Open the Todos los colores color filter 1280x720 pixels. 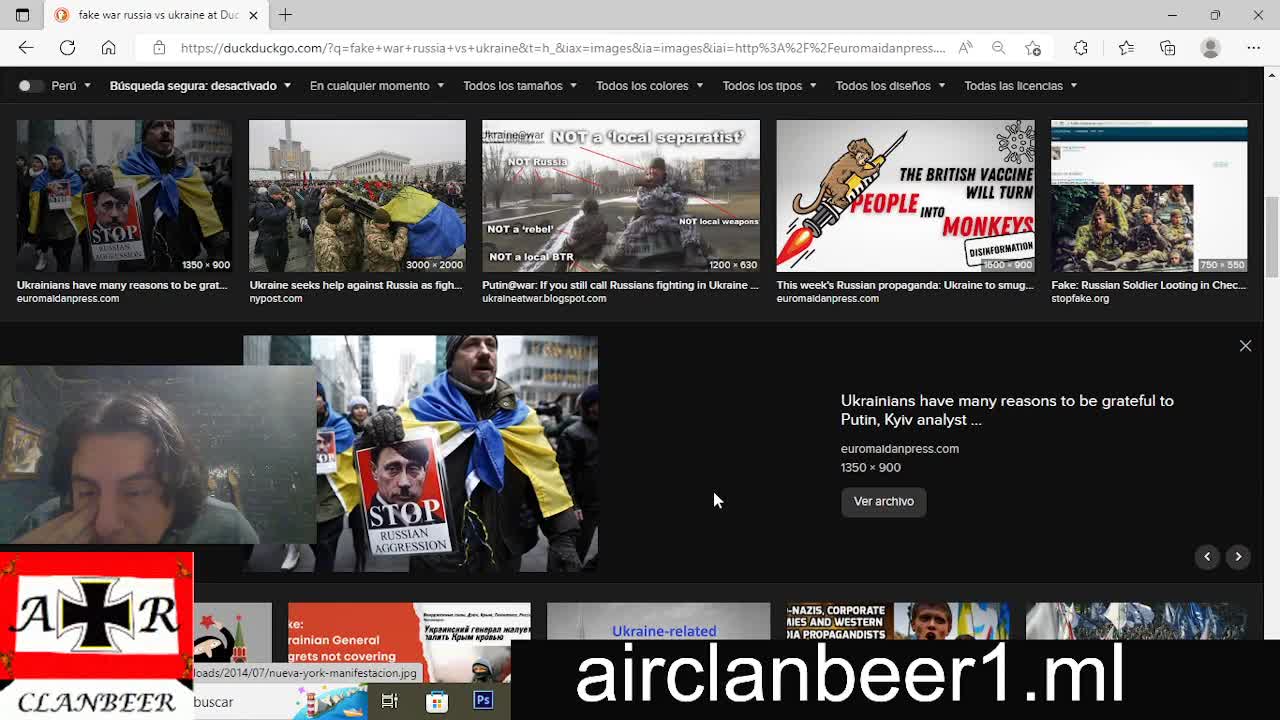click(649, 86)
